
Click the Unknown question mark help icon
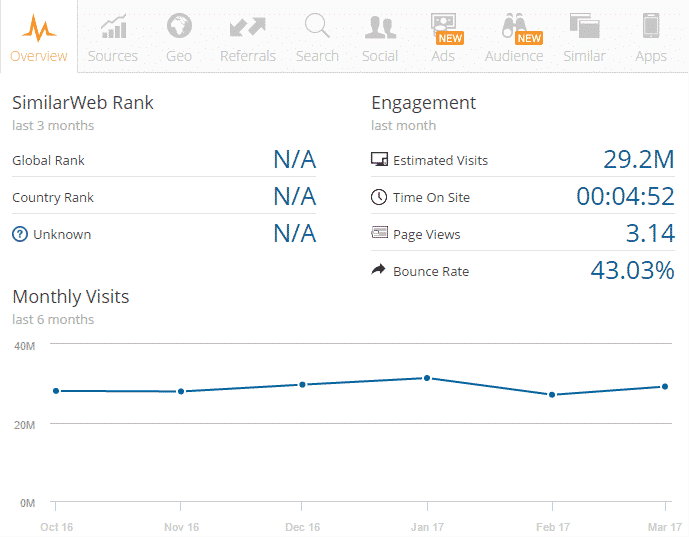point(19,234)
